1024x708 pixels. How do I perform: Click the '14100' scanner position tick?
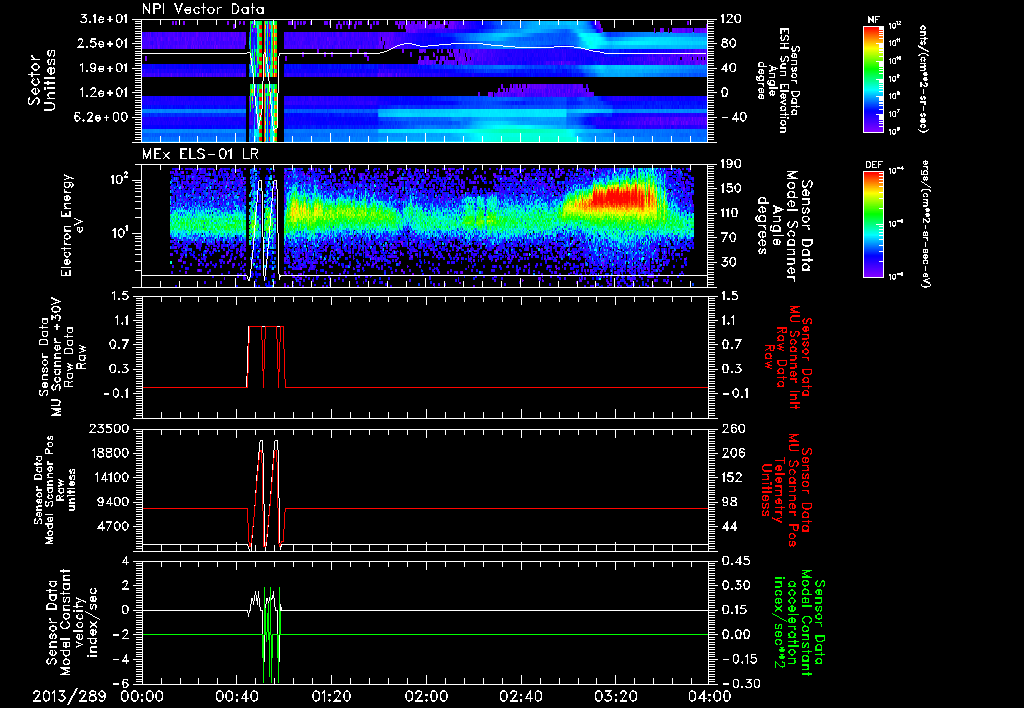point(112,477)
